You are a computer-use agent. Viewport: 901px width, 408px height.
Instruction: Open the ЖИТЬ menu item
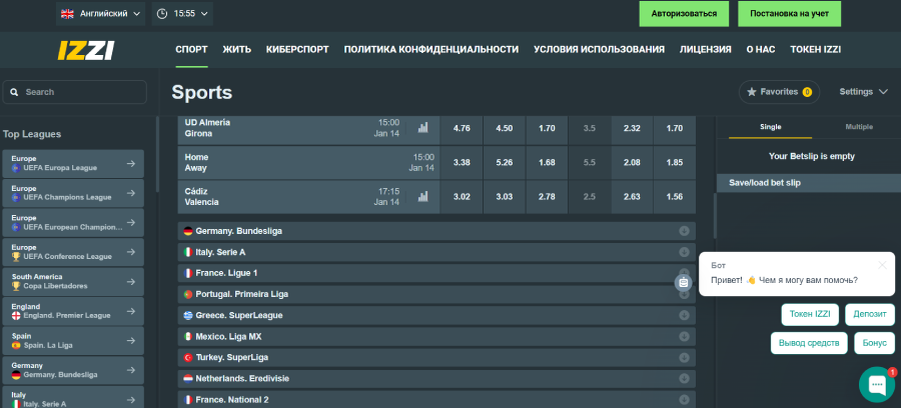point(237,49)
